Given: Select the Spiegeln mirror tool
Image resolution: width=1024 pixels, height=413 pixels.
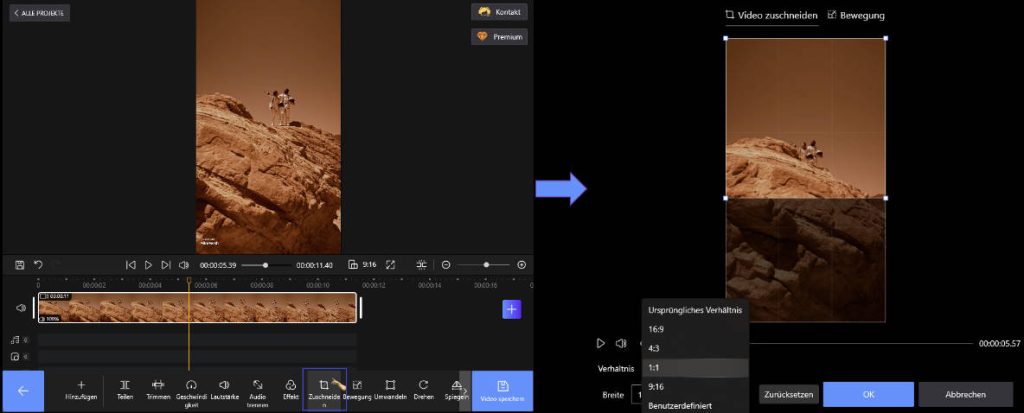Looking at the screenshot, I should 455,390.
